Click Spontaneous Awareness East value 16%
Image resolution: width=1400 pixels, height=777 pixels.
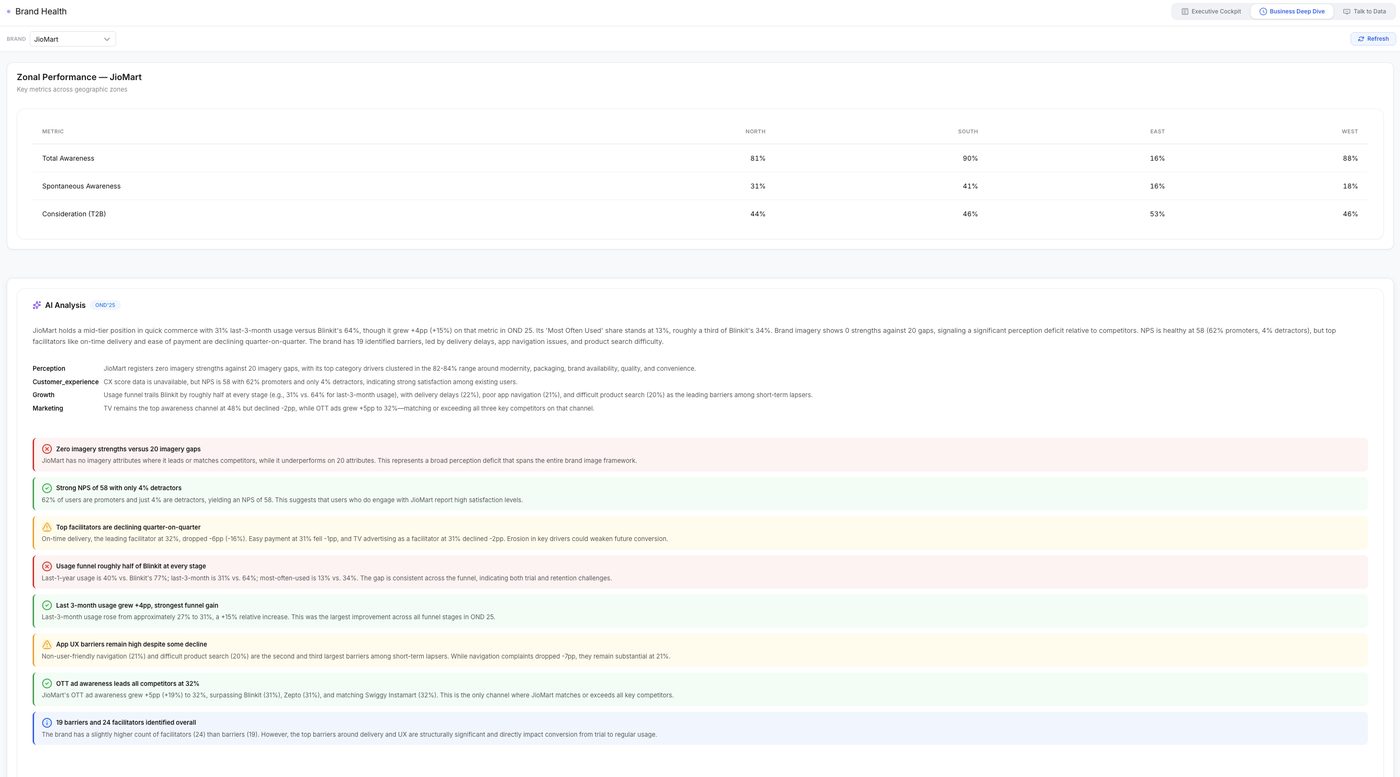pos(1157,186)
